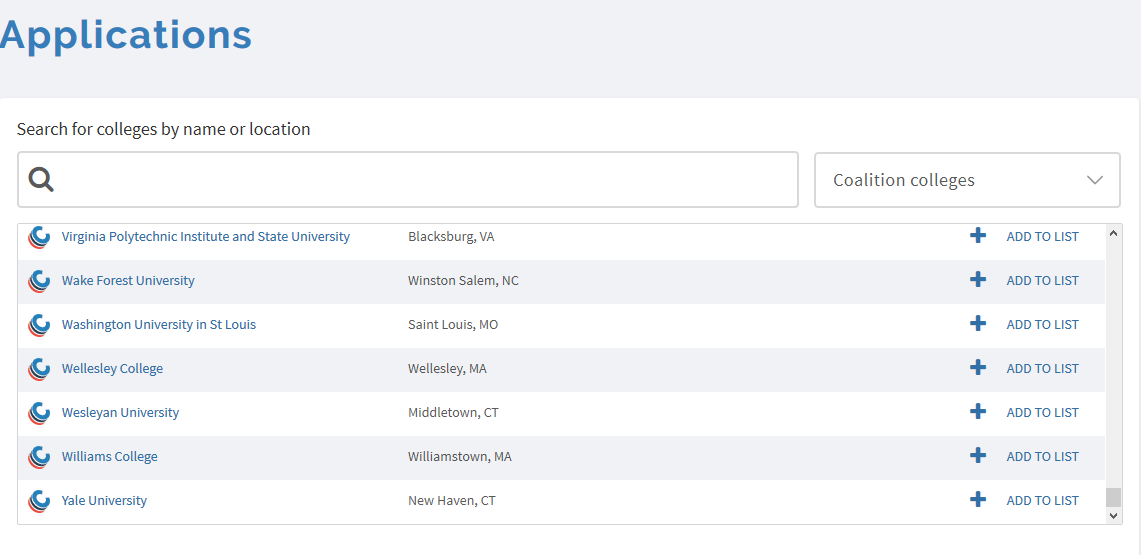Click ADD TO LIST for Wake Forest University
The image size is (1141, 555).
coord(1043,281)
